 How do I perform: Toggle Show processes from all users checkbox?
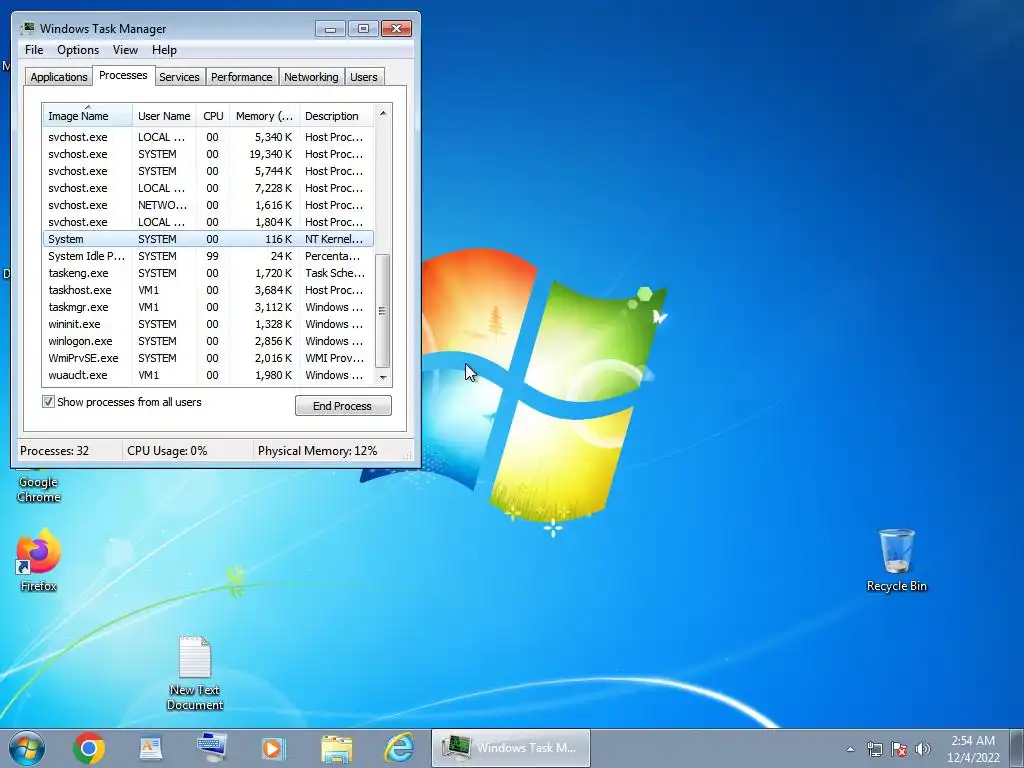(48, 402)
